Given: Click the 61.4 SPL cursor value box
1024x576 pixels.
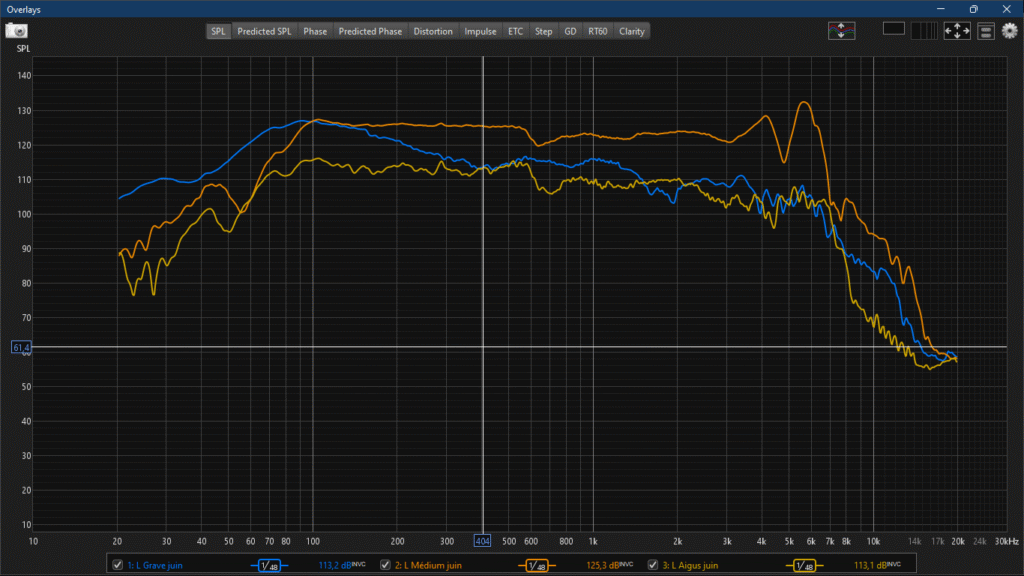Looking at the screenshot, I should pos(21,347).
